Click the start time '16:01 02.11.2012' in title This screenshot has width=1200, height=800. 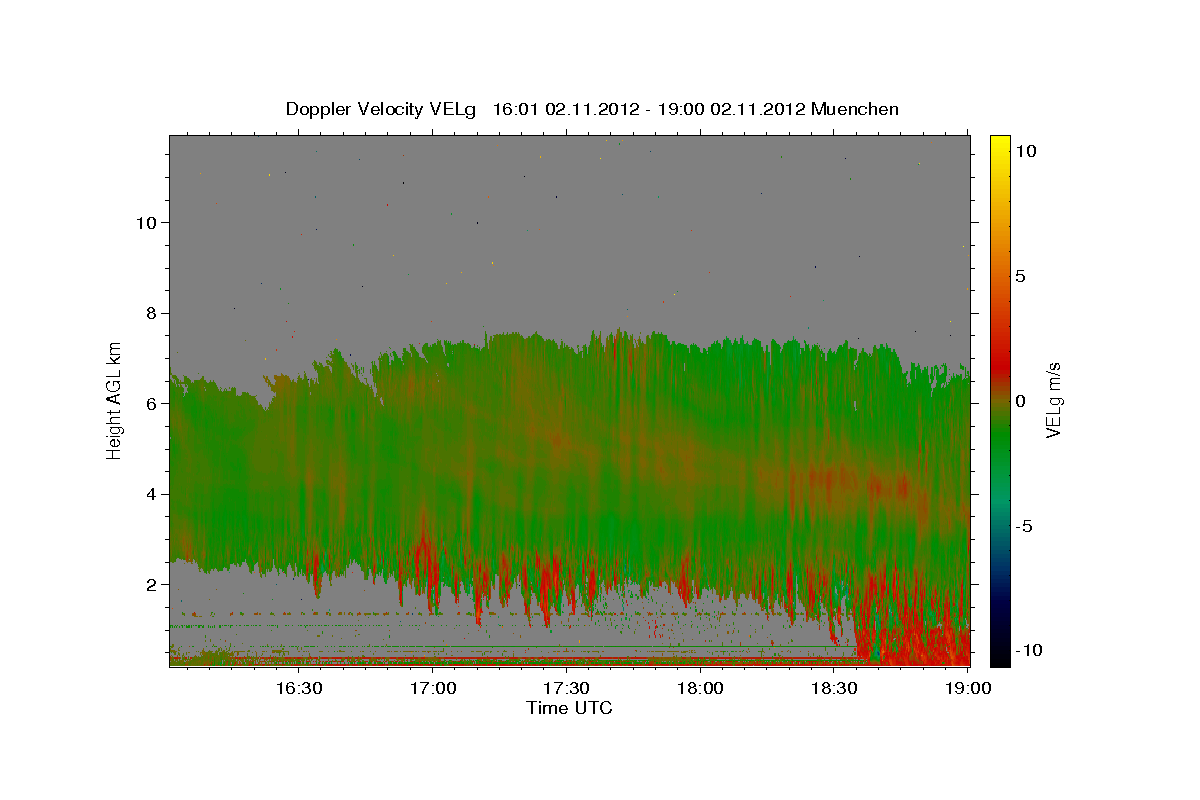click(565, 109)
